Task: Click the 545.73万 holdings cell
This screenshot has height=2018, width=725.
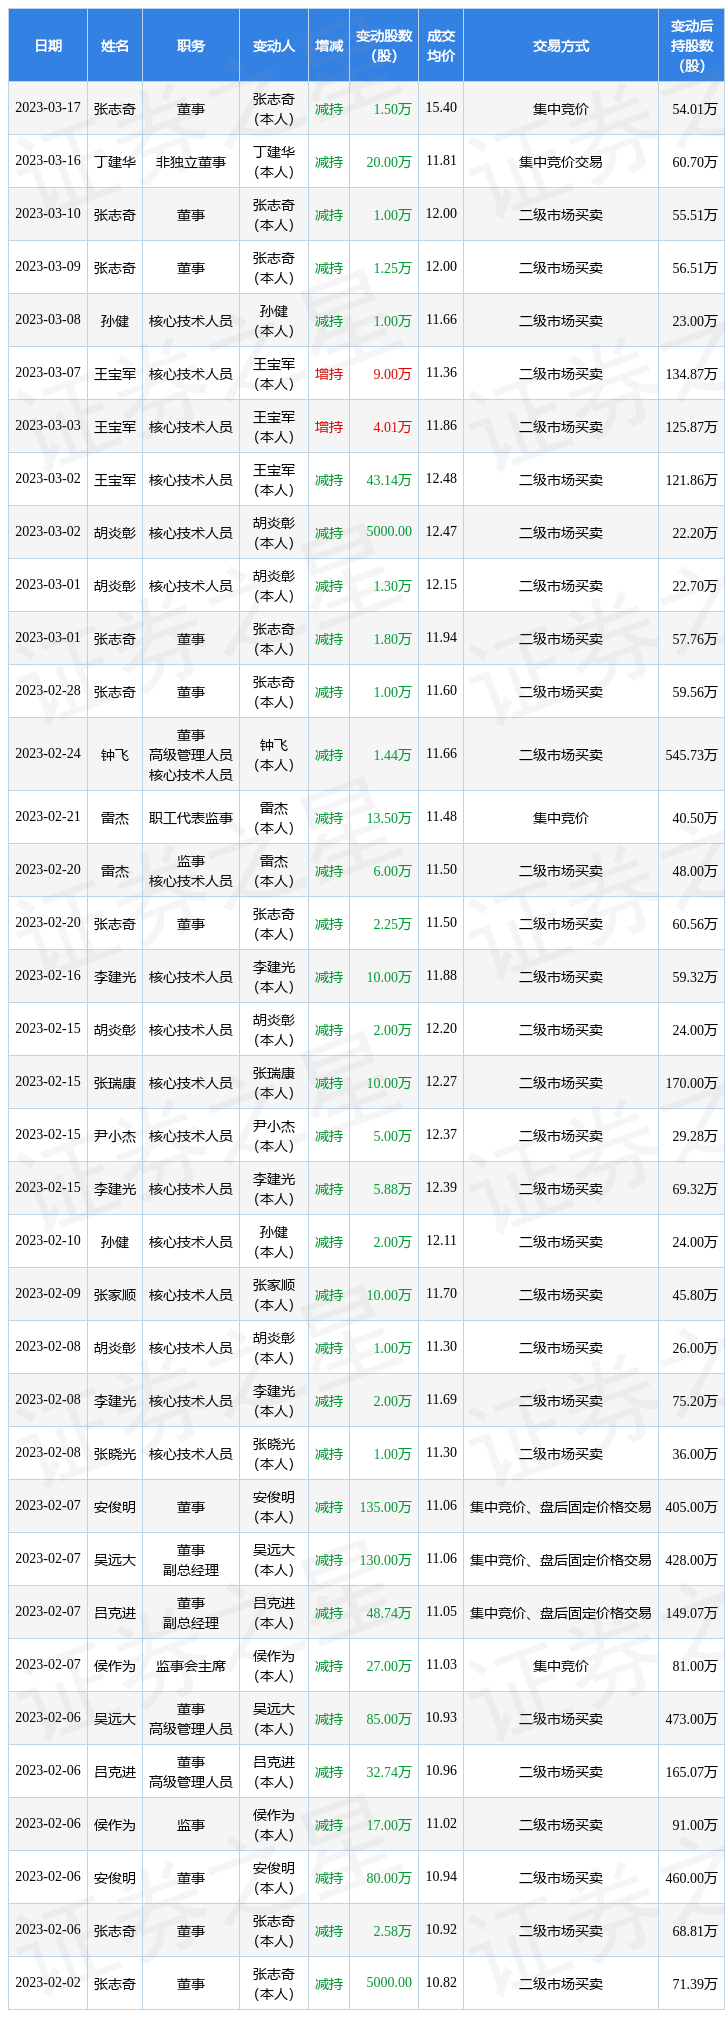Action: click(692, 755)
